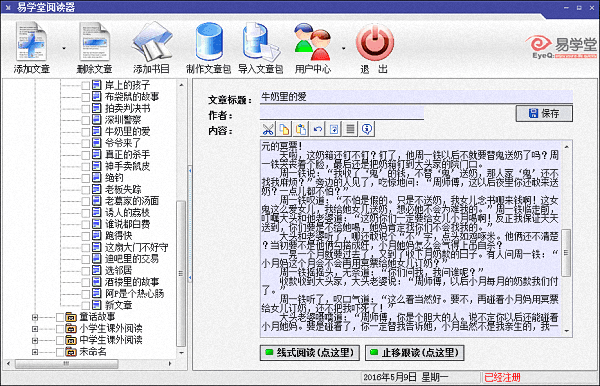
Task: Expand the 小学生课外阅读 tree node
Action: click(x=35, y=329)
